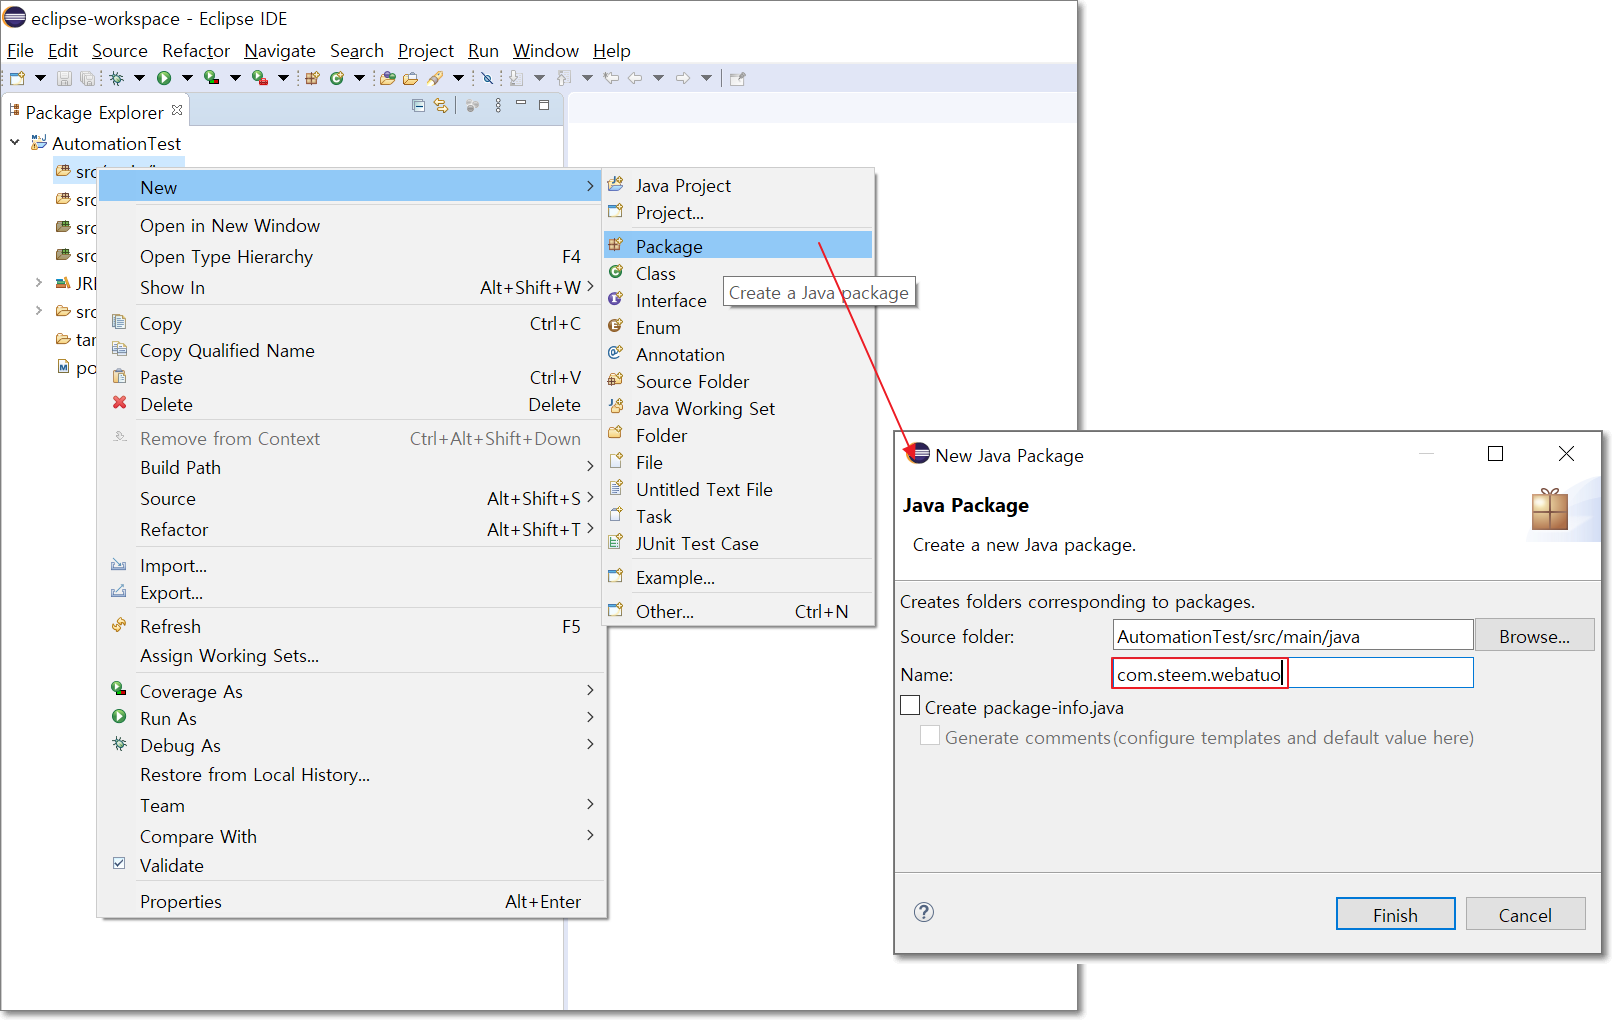Choose Source Folder from New submenu
Viewport: 1614px width, 1020px height.
[738, 381]
